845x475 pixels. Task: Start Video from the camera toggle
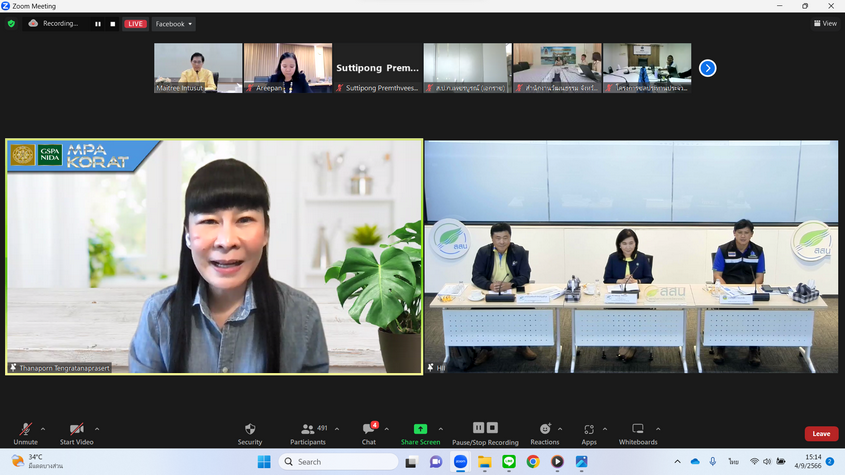pyautogui.click(x=76, y=429)
